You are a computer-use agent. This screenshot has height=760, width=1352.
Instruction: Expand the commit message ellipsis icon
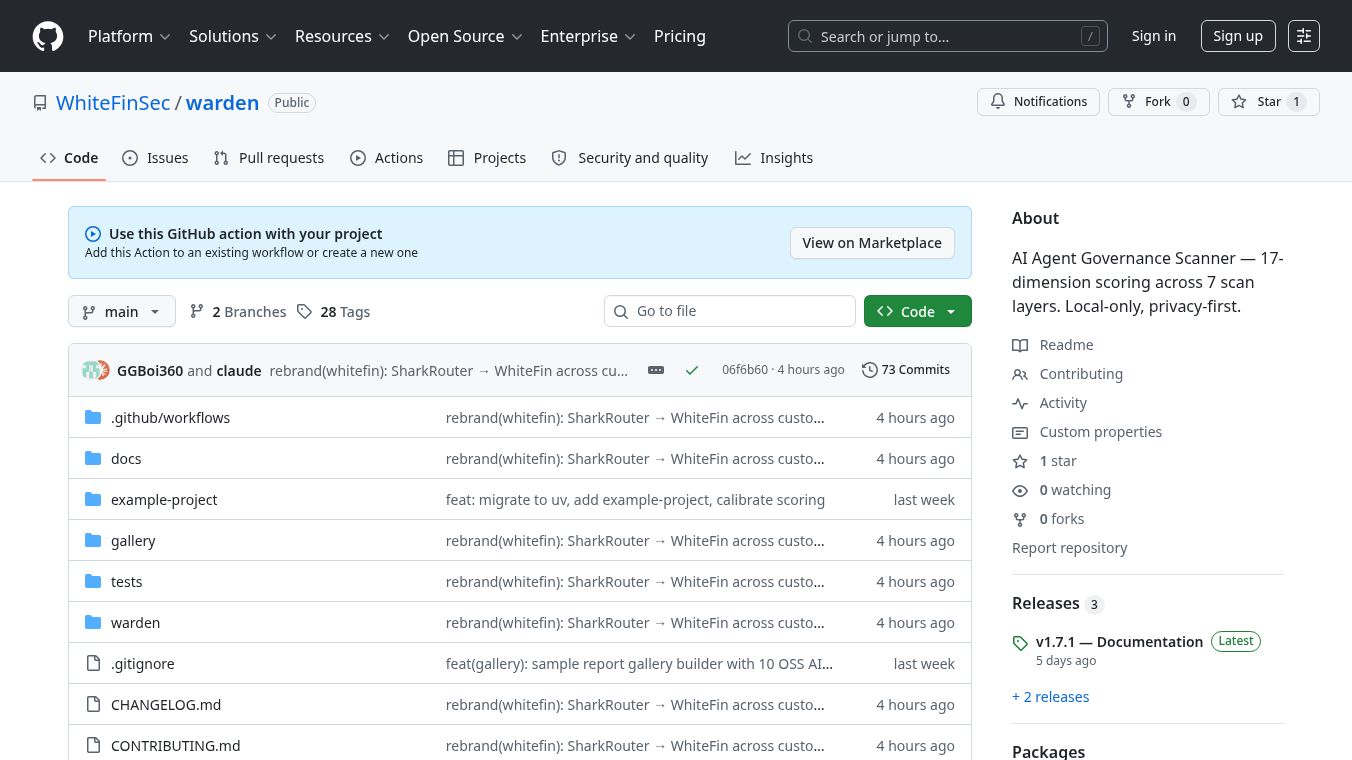656,370
